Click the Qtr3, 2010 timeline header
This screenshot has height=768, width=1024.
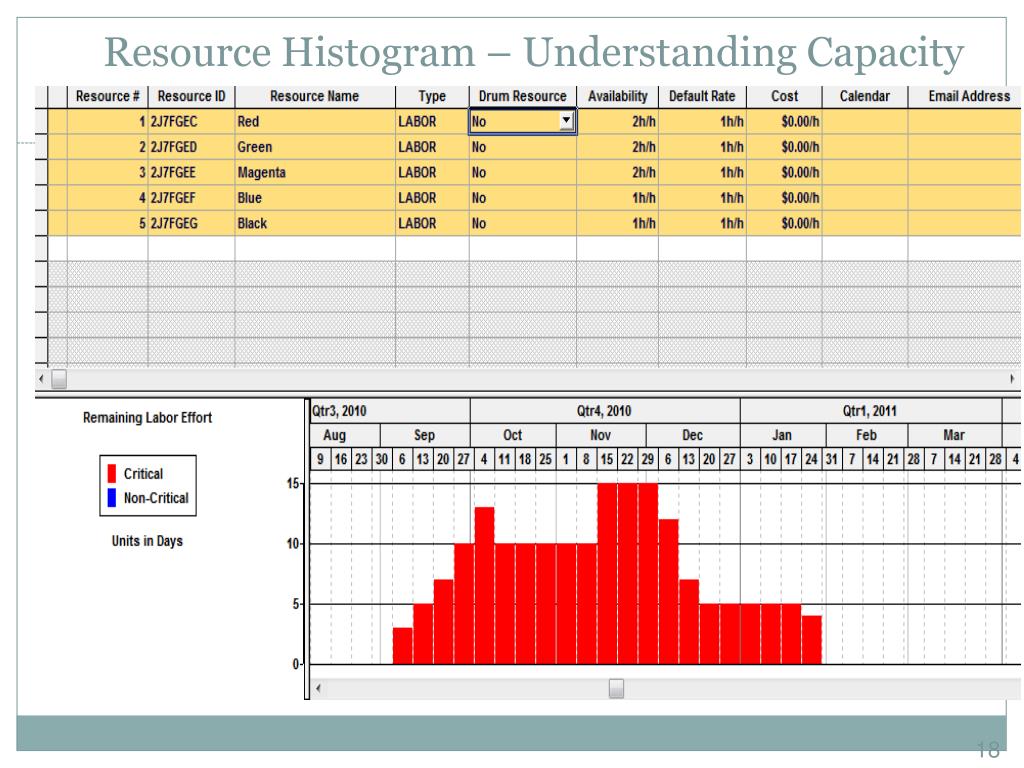click(x=390, y=411)
